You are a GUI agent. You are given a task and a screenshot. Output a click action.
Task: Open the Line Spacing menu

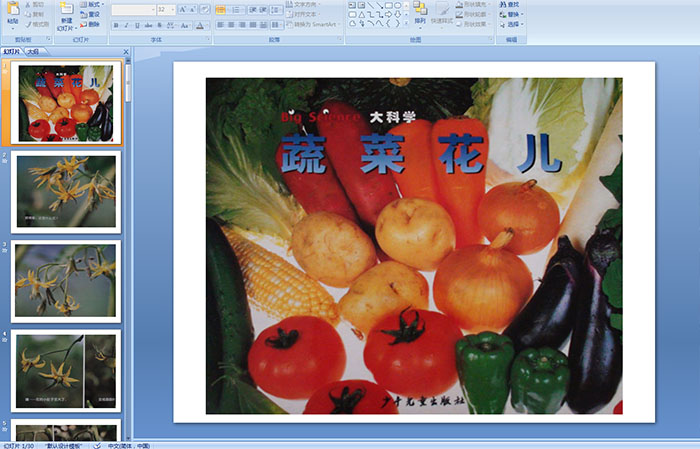click(276, 10)
